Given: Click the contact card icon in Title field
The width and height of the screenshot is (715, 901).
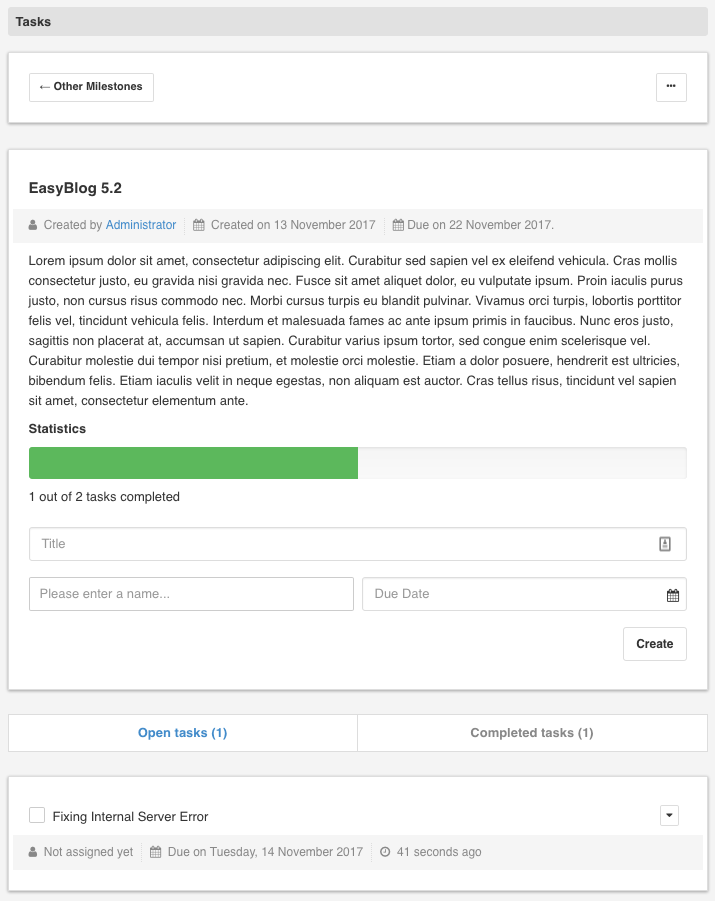Looking at the screenshot, I should 665,544.
